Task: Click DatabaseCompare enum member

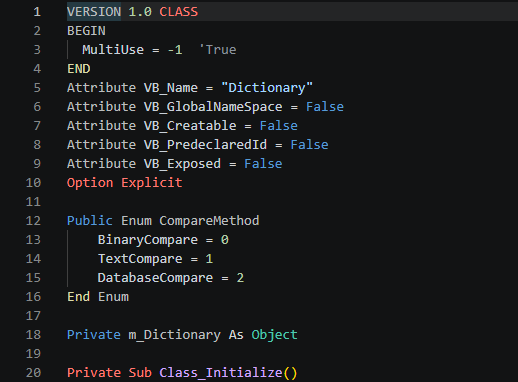Action: (x=155, y=278)
